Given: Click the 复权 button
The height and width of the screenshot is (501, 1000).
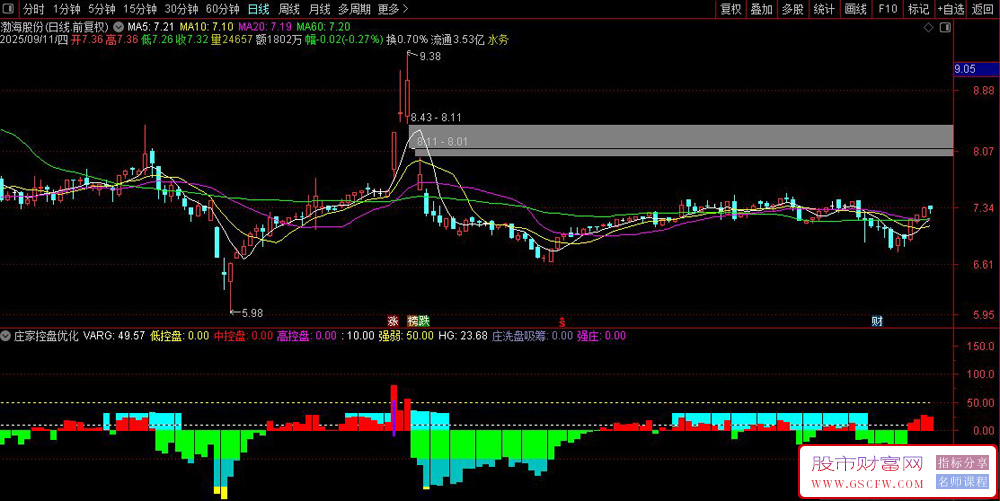Looking at the screenshot, I should click(731, 9).
